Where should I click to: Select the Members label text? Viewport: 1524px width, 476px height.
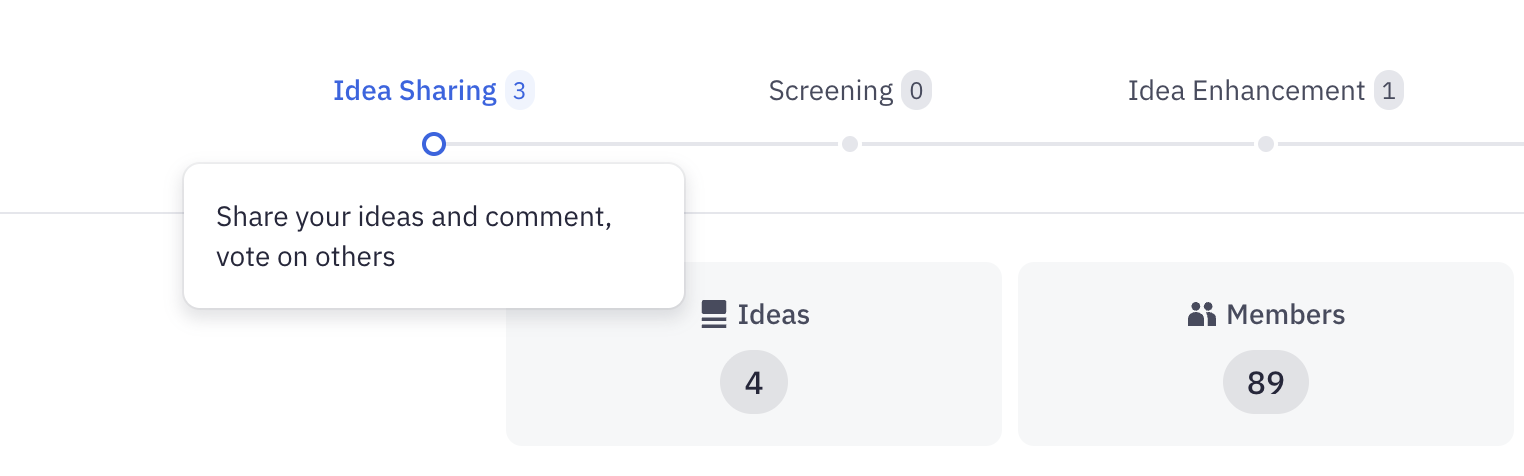1285,315
